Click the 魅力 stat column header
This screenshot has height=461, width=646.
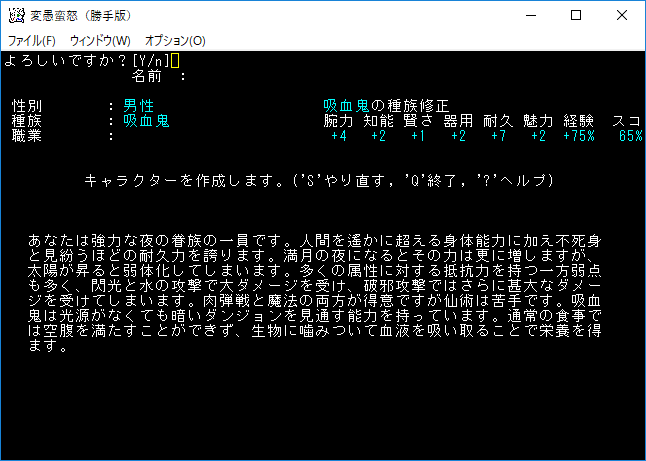[x=537, y=121]
